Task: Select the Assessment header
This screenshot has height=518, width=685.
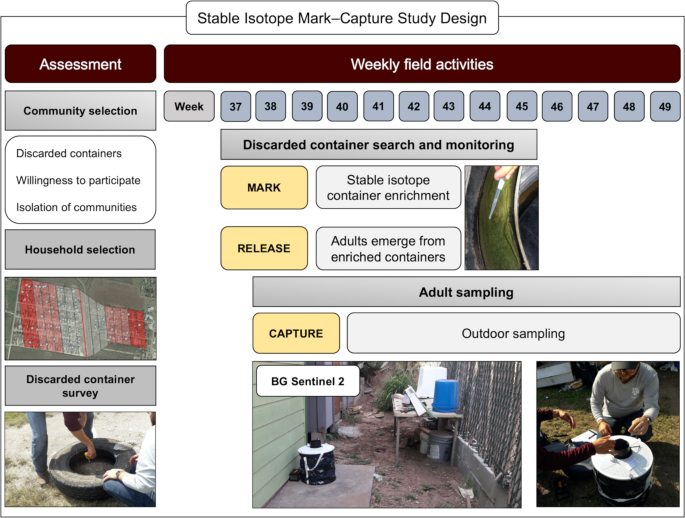Action: [80, 64]
